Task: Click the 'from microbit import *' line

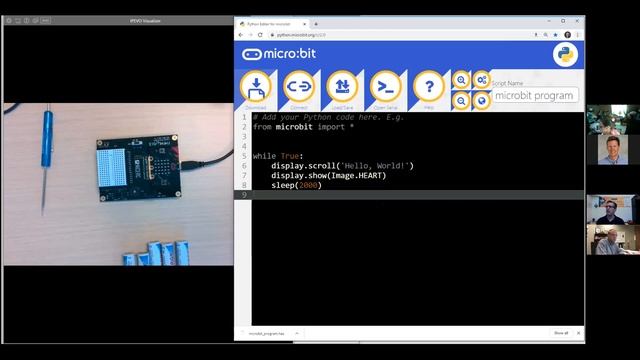Action: (x=303, y=127)
